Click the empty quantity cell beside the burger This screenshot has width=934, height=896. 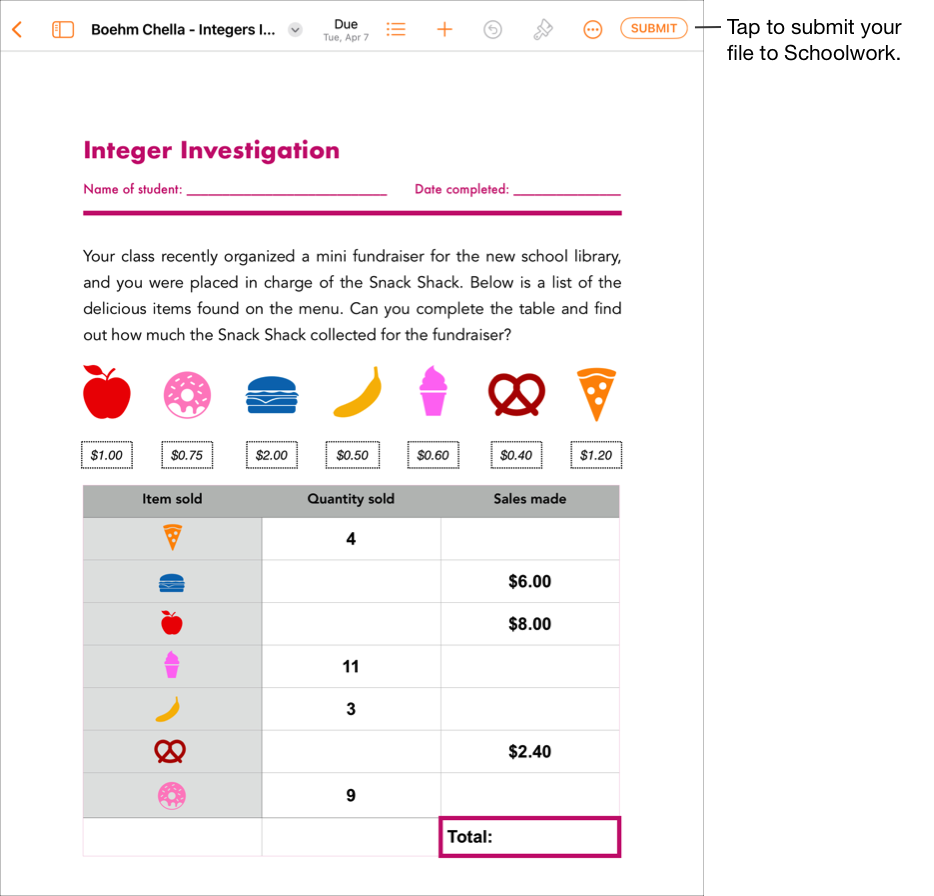tap(351, 581)
